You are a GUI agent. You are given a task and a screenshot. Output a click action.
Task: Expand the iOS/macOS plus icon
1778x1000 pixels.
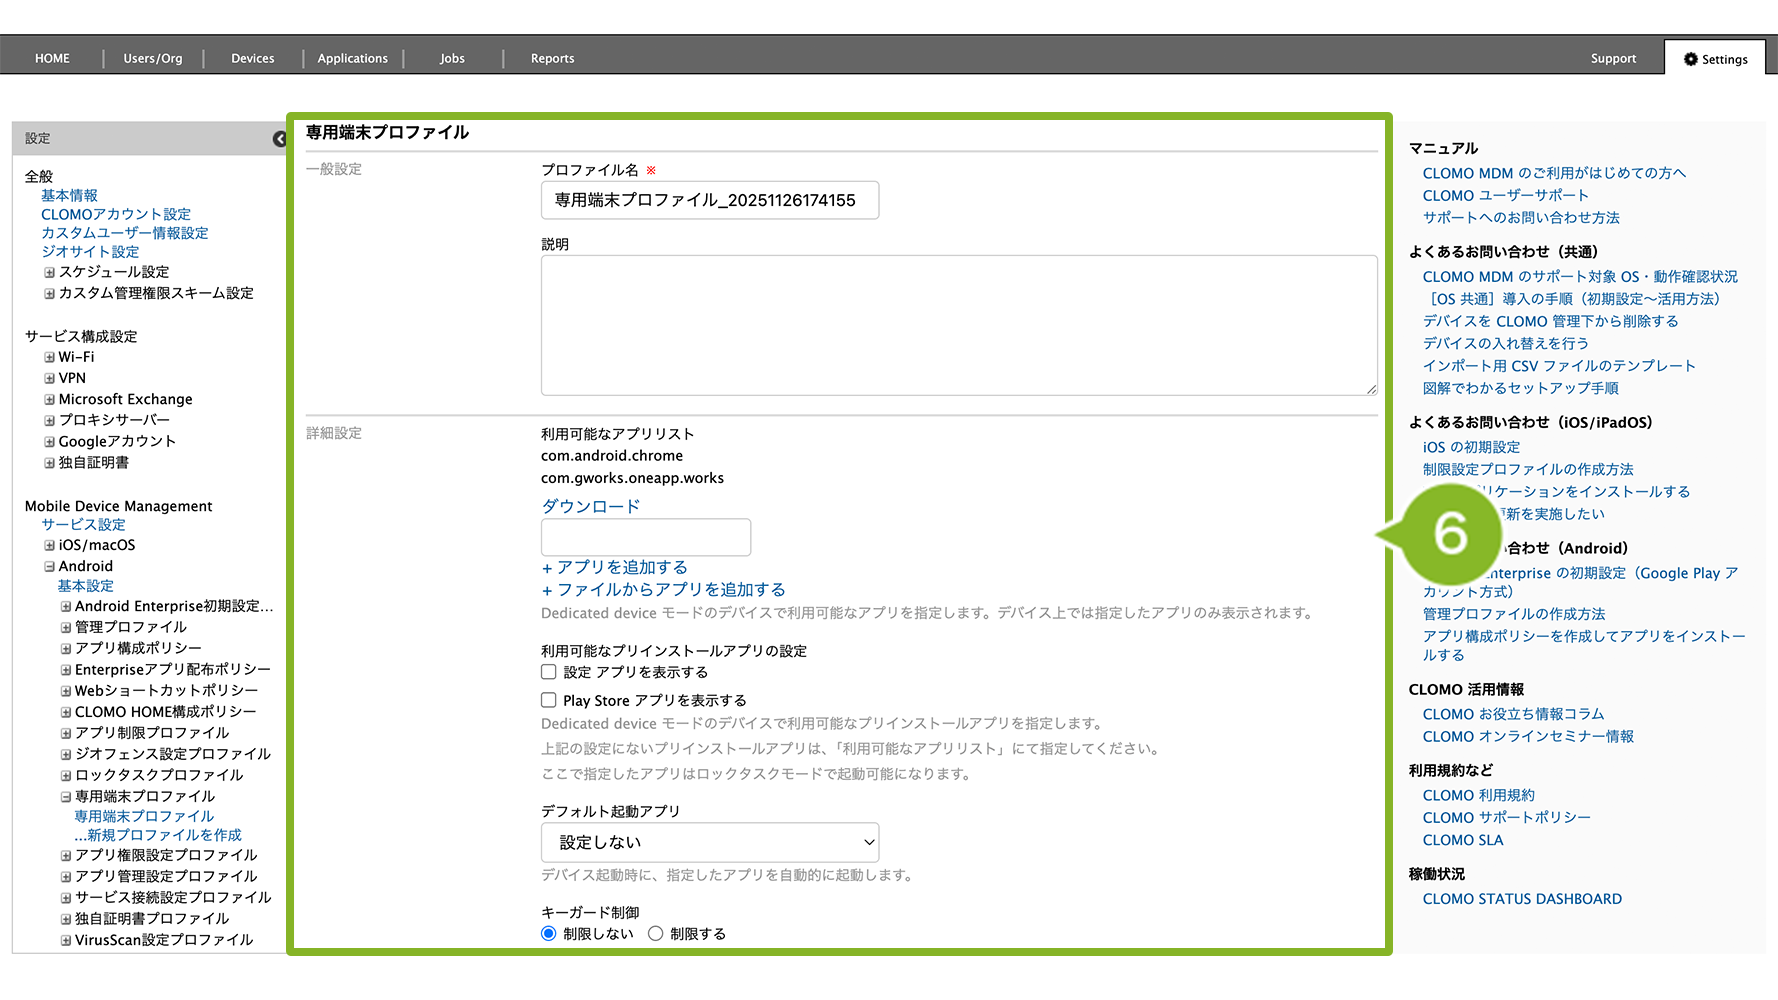(x=49, y=545)
